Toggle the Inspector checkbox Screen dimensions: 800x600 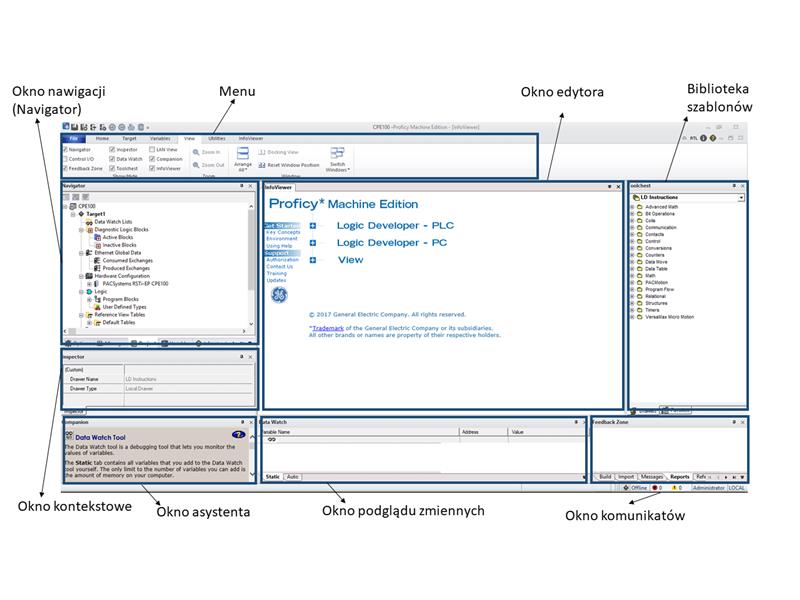[x=112, y=149]
